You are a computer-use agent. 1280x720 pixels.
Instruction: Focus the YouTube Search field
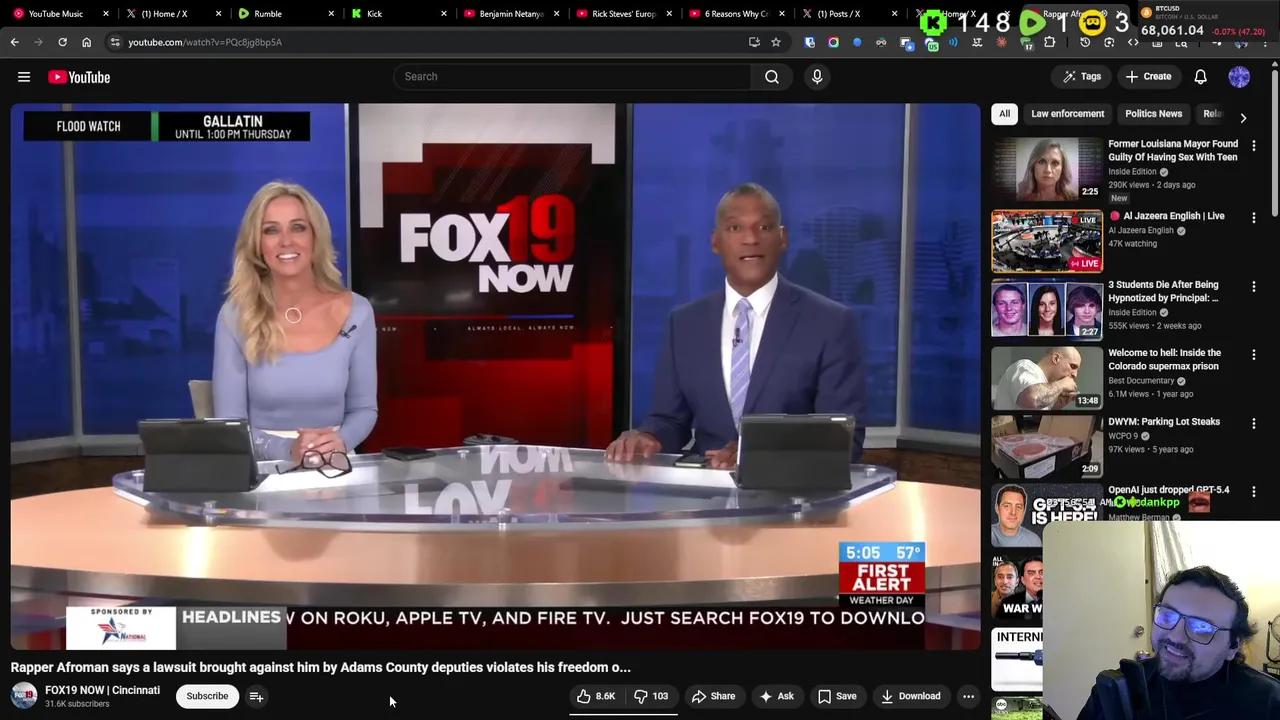tap(573, 77)
